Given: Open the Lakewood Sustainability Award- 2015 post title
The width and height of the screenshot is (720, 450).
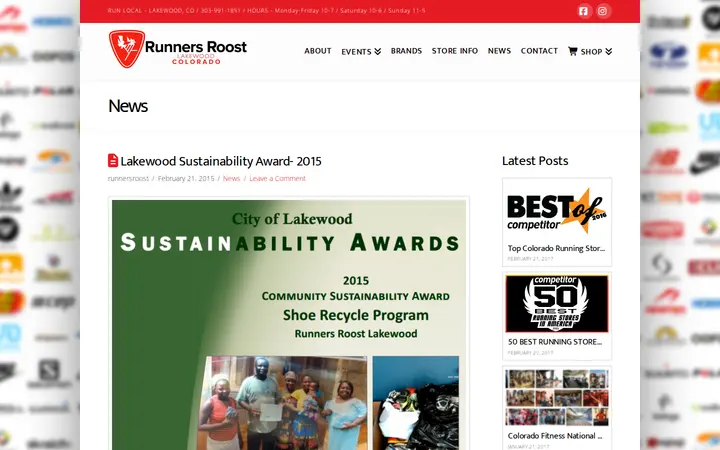Looking at the screenshot, I should tap(221, 161).
